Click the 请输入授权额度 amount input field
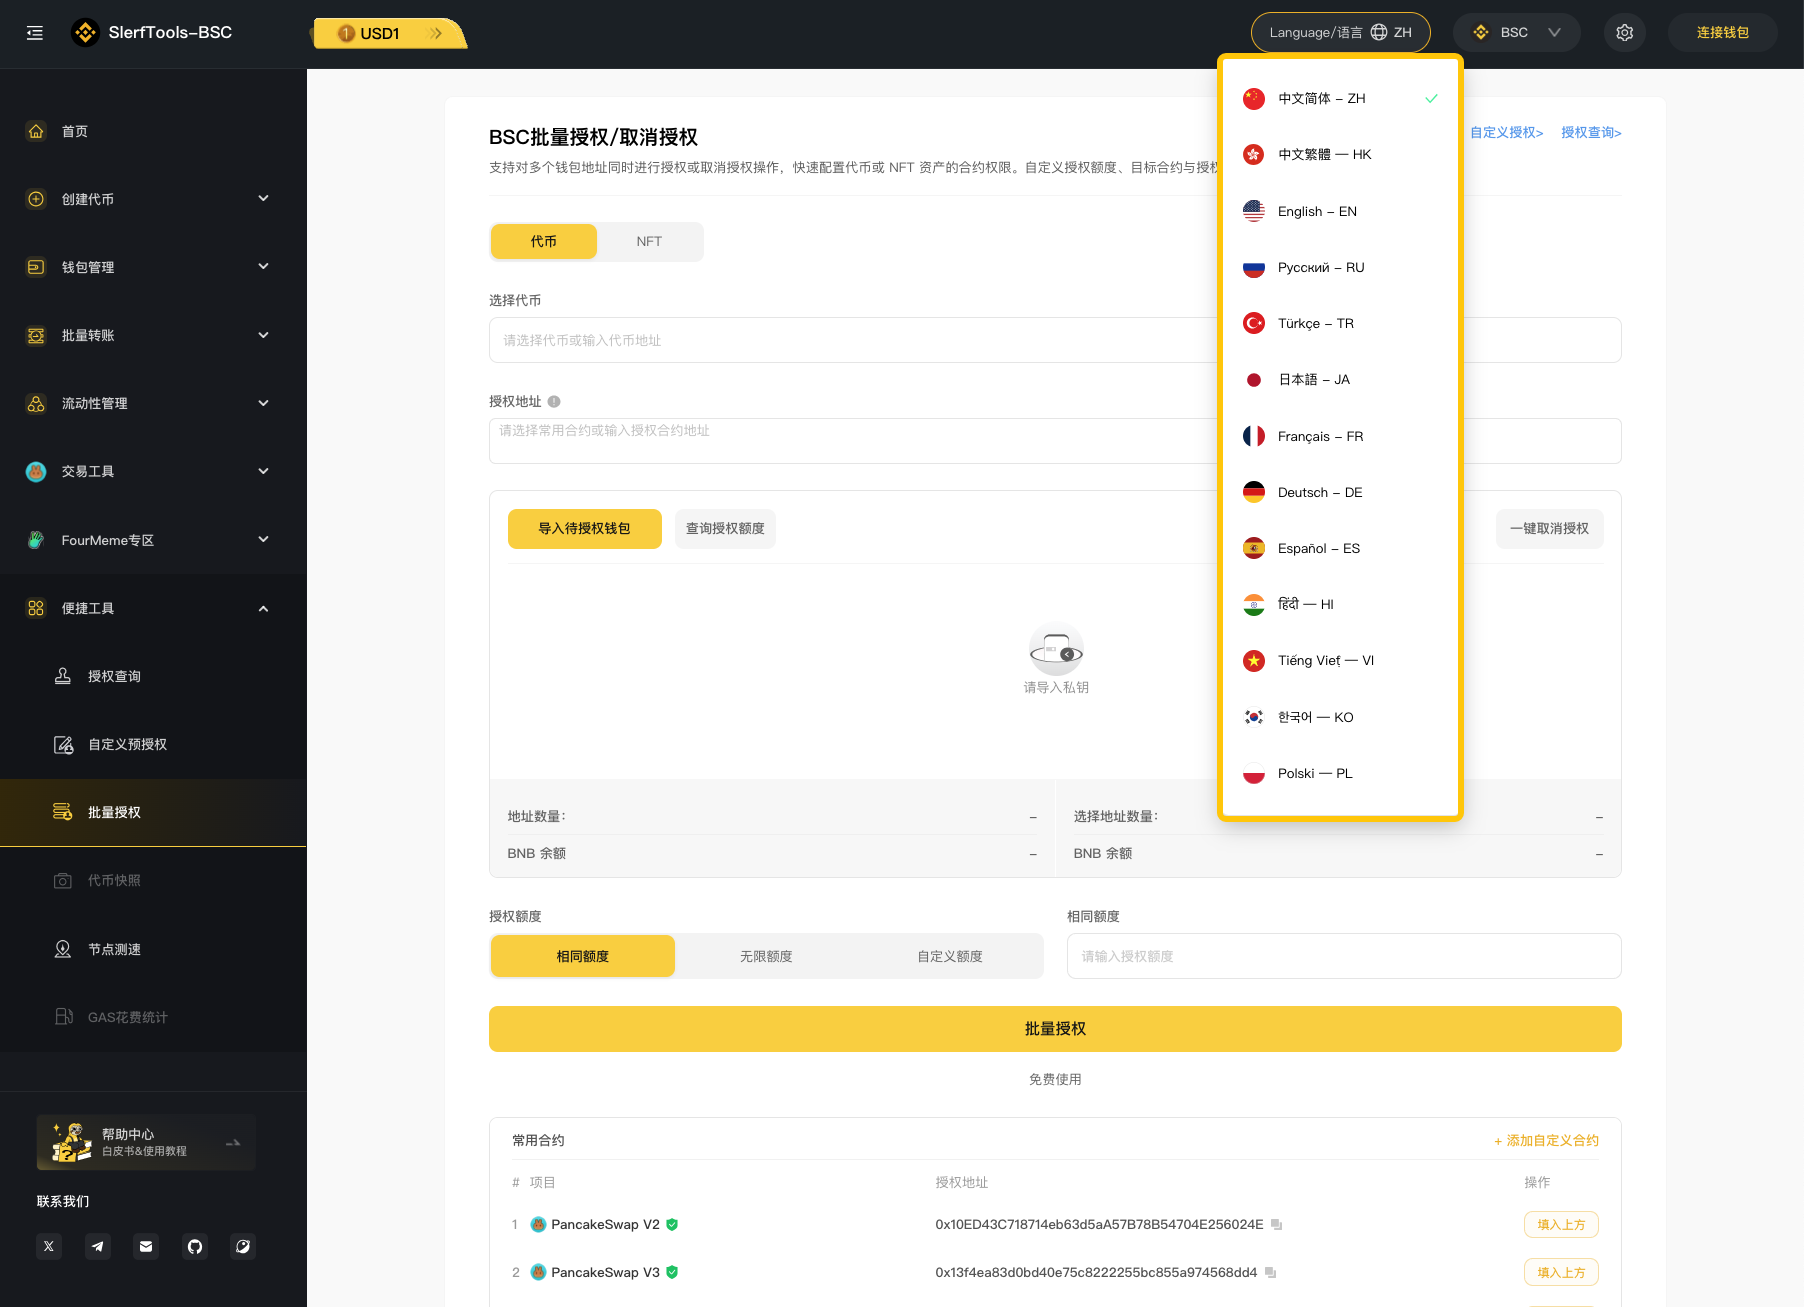This screenshot has height=1307, width=1804. pos(1343,957)
